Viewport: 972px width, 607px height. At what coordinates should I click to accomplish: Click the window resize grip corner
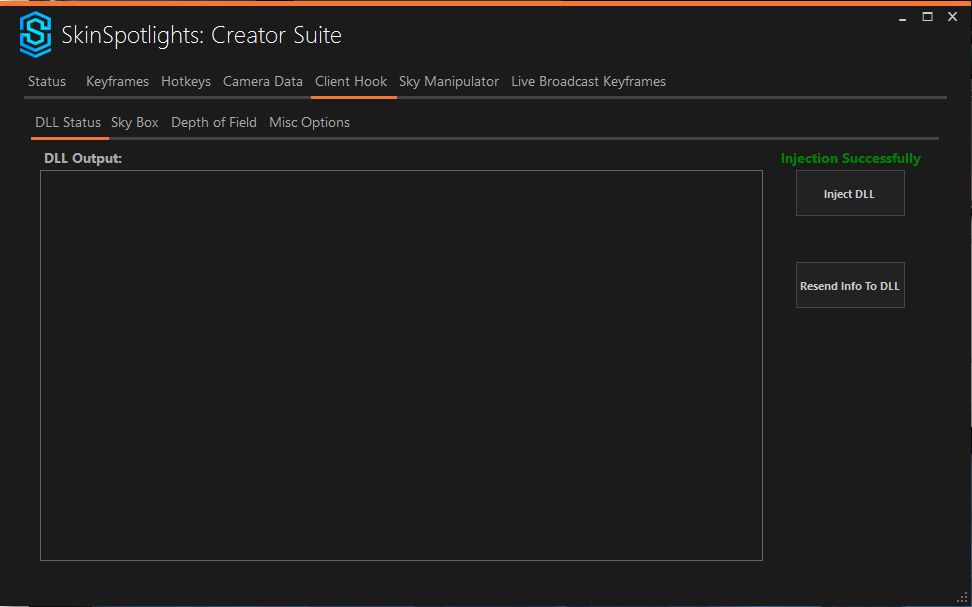click(963, 598)
